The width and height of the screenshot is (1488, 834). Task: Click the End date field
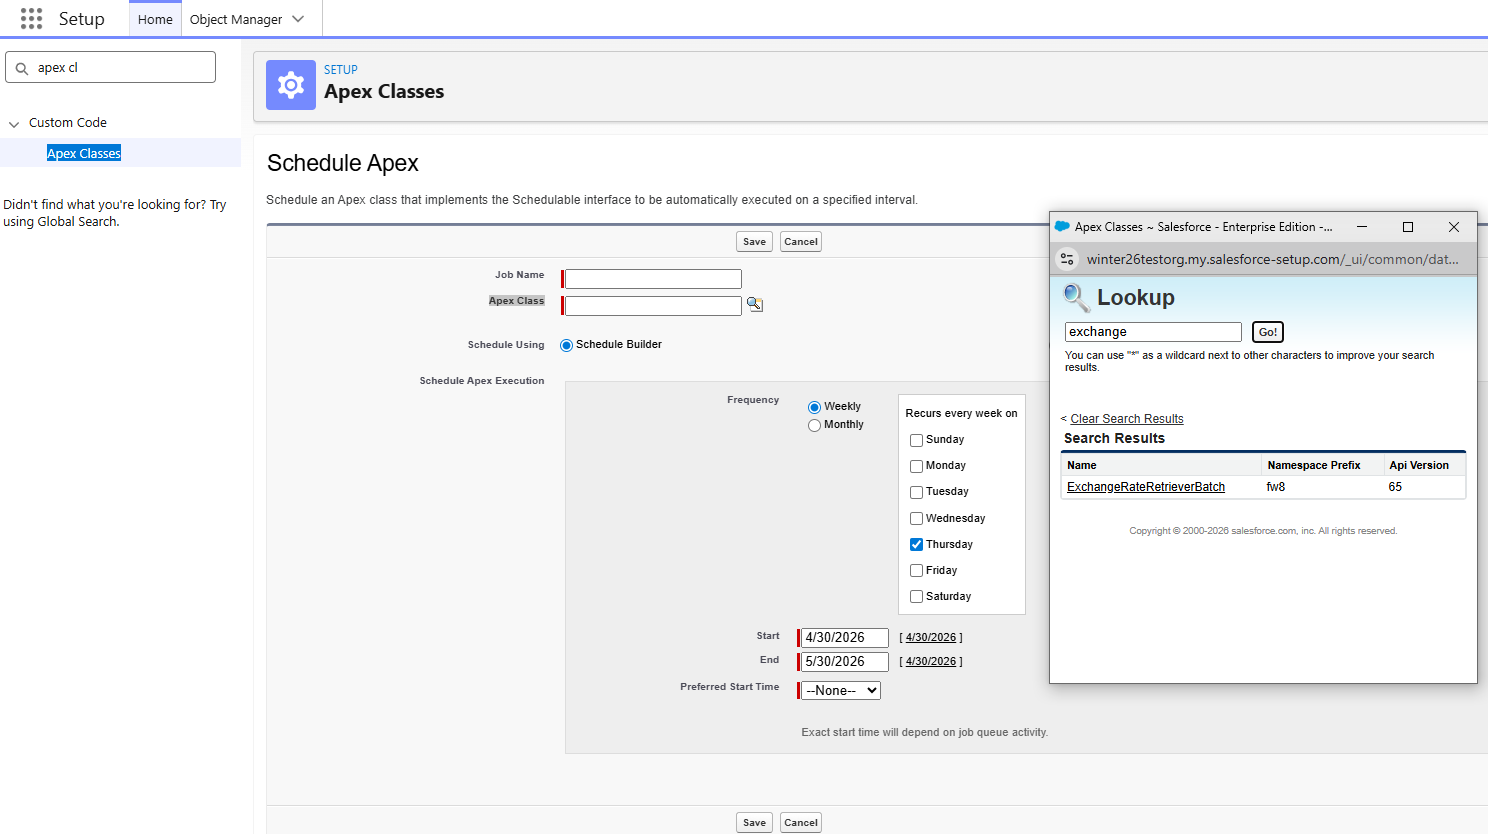[845, 662]
